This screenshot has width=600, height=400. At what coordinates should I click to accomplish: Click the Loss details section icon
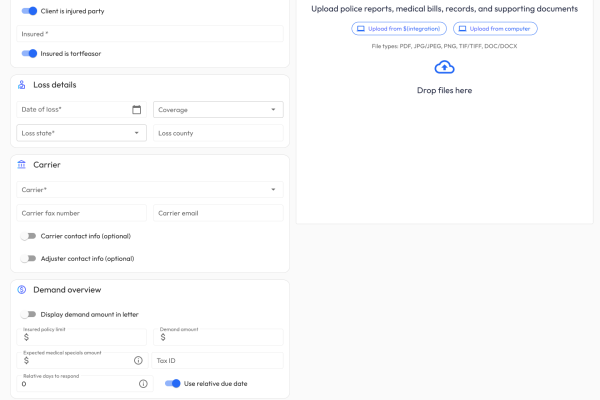click(22, 85)
